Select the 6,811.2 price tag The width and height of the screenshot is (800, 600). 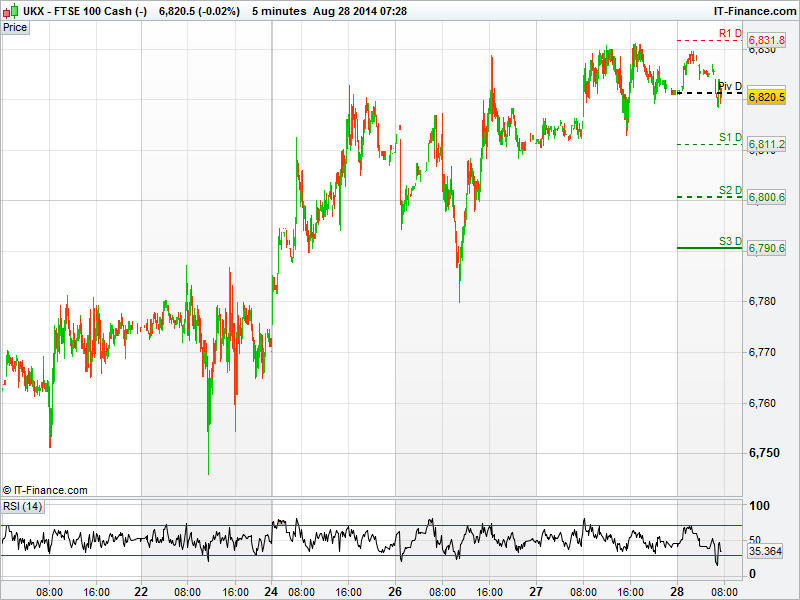pos(767,145)
